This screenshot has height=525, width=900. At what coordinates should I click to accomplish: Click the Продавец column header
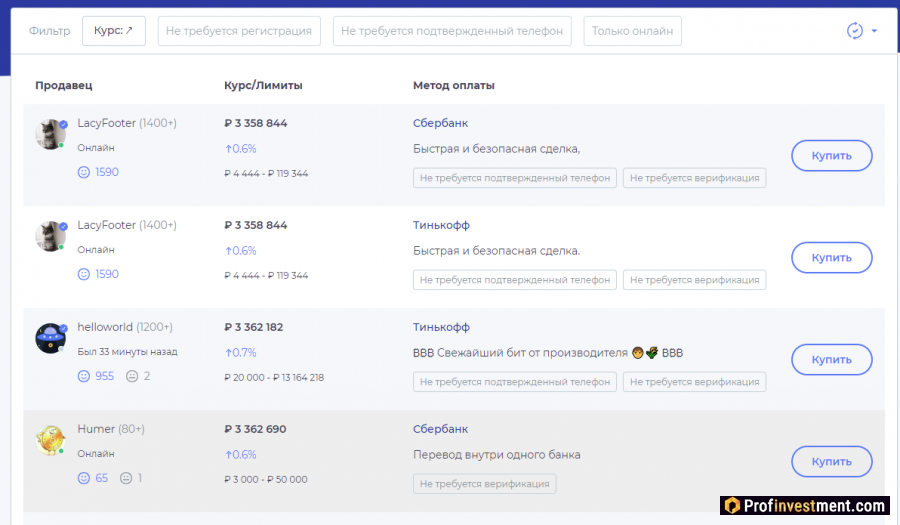tap(64, 85)
